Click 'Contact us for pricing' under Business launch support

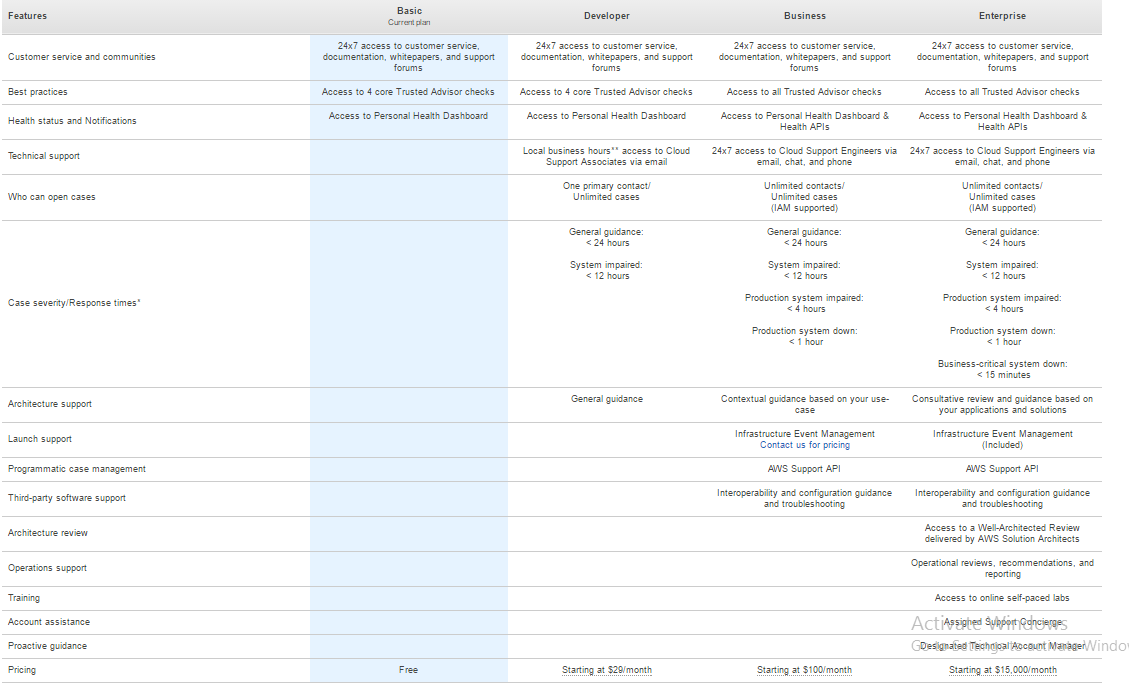tap(804, 445)
